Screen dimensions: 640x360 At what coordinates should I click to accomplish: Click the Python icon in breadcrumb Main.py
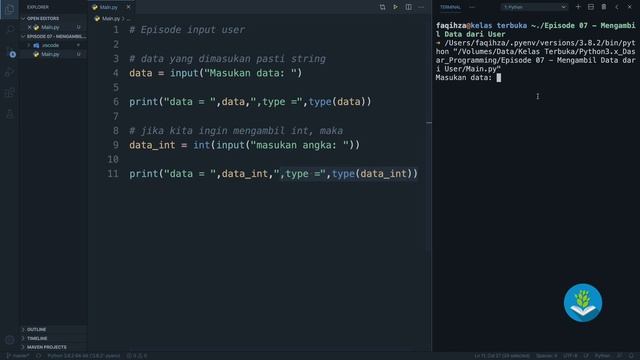tap(97, 18)
